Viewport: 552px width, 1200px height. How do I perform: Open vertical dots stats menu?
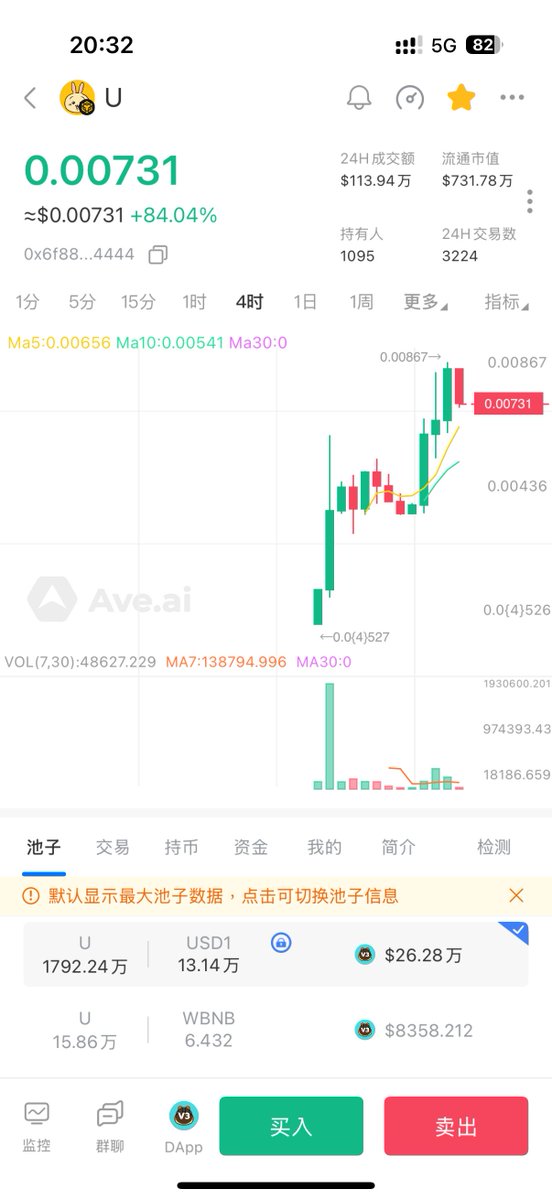[x=529, y=200]
